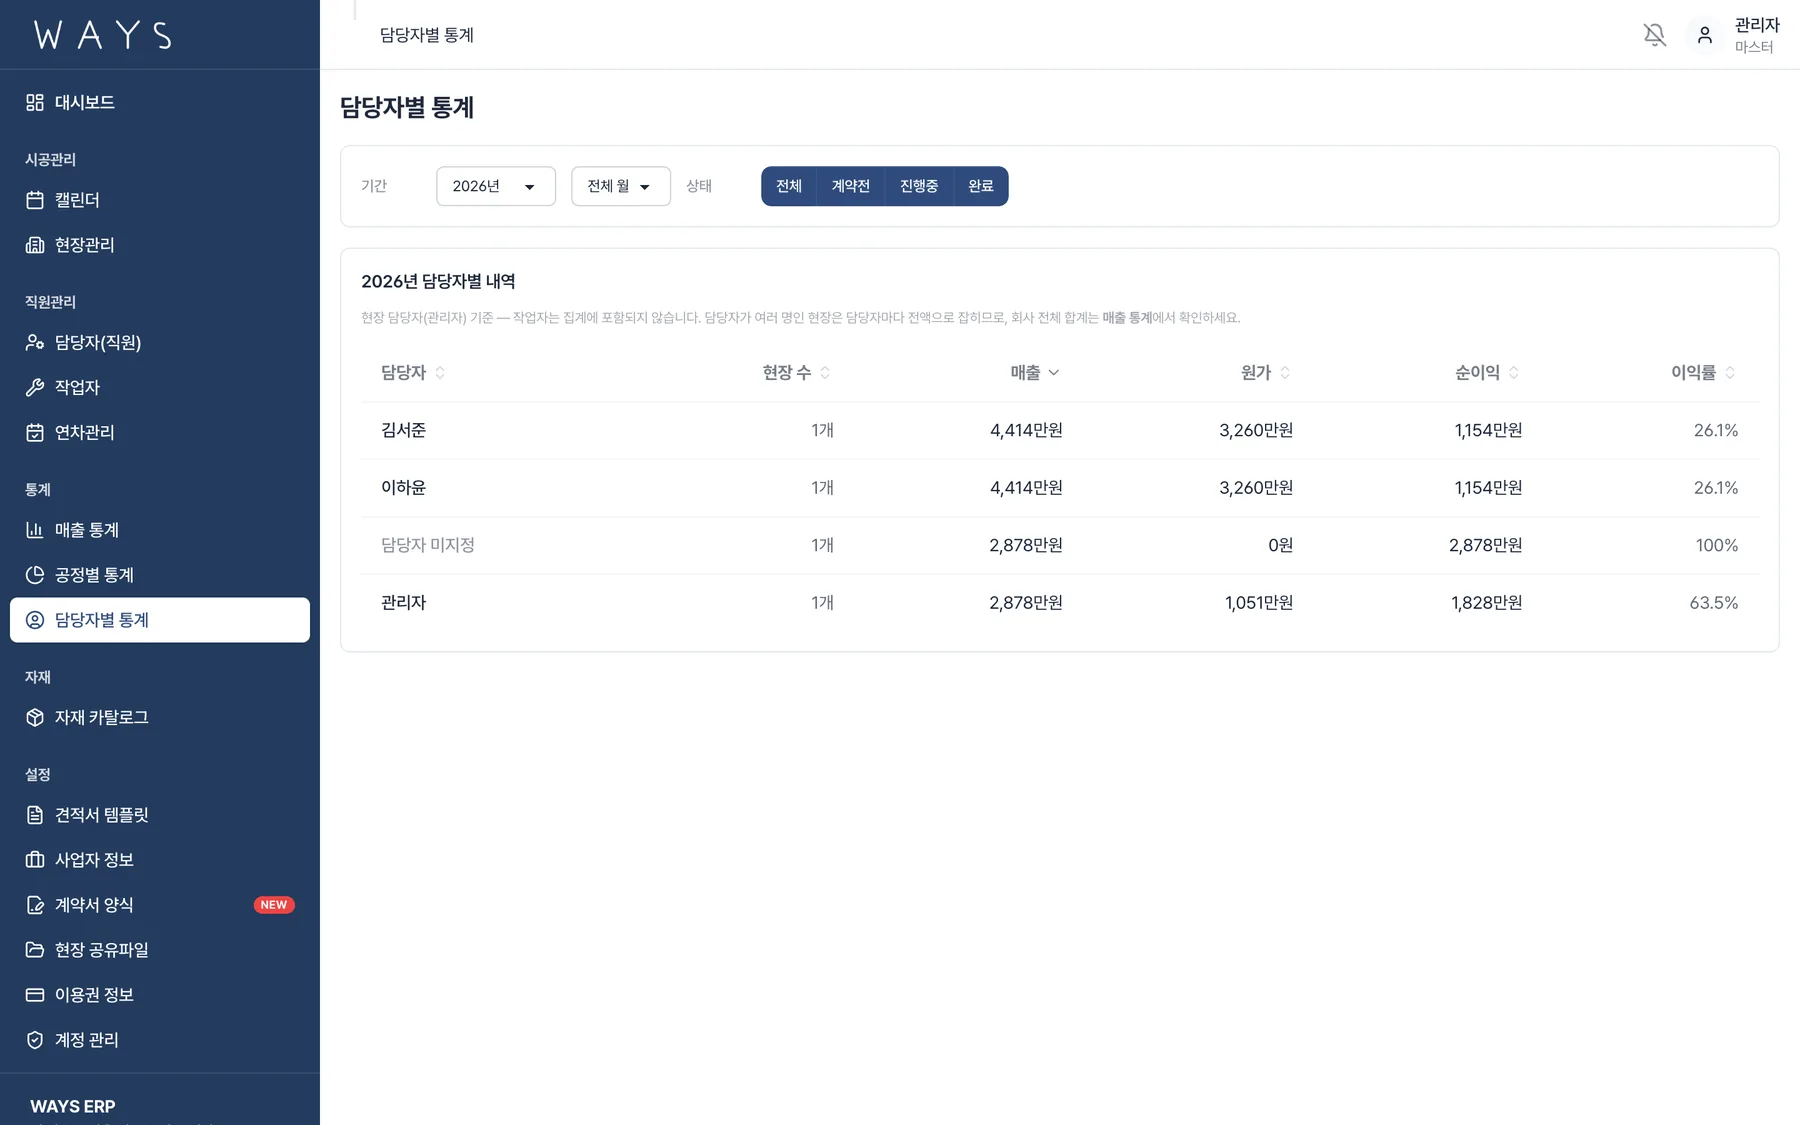Image resolution: width=1800 pixels, height=1125 pixels.
Task: Sort table by 원가 column
Action: 1265,372
